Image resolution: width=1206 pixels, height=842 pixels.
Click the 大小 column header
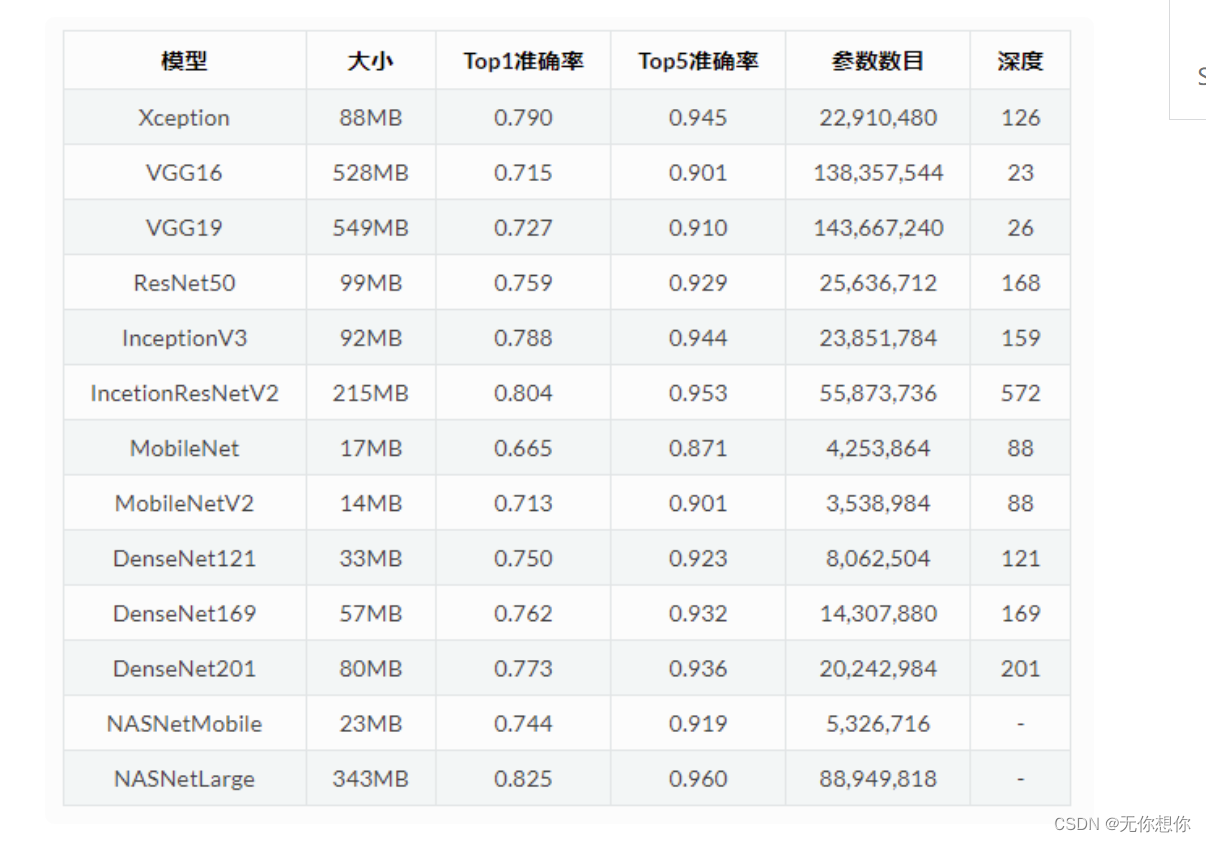pos(370,61)
